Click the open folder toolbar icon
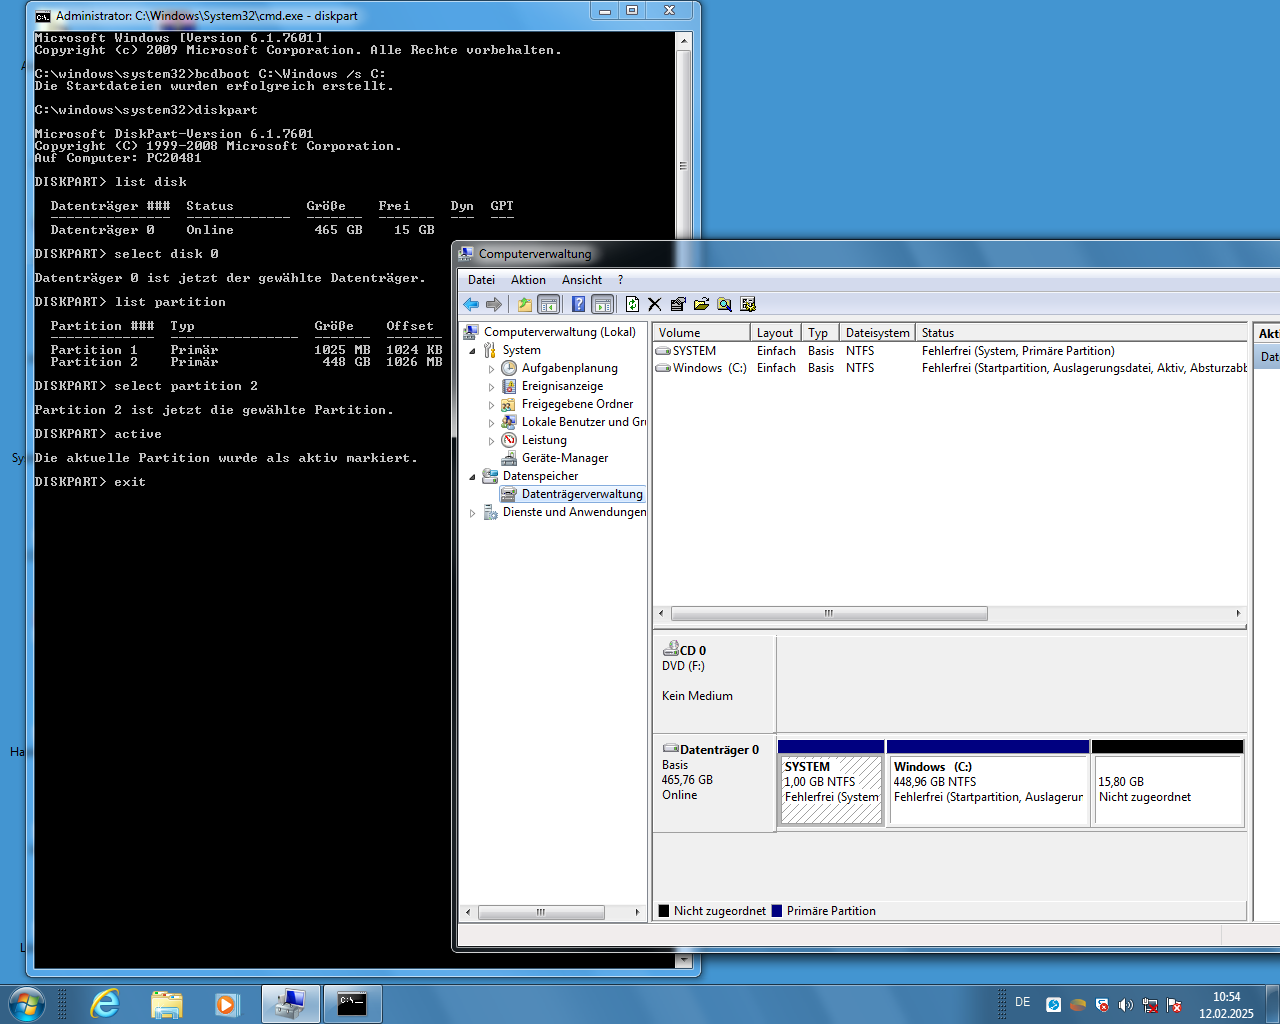The height and width of the screenshot is (1024, 1280). [701, 304]
